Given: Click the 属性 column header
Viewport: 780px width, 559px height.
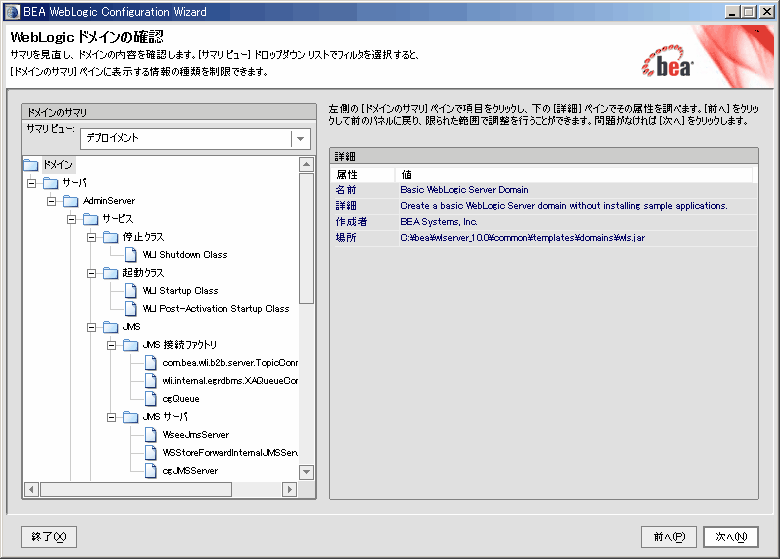Looking at the screenshot, I should click(x=364, y=175).
